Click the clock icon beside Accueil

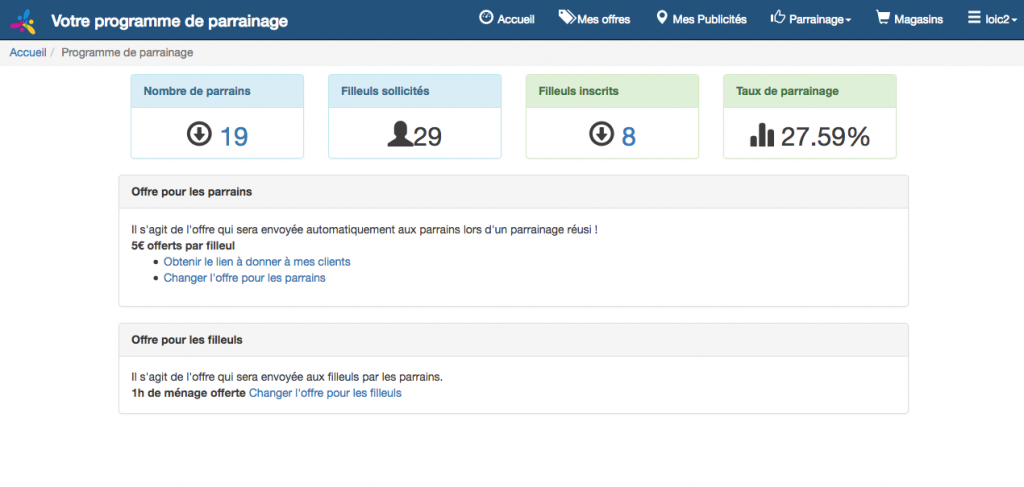coord(486,17)
